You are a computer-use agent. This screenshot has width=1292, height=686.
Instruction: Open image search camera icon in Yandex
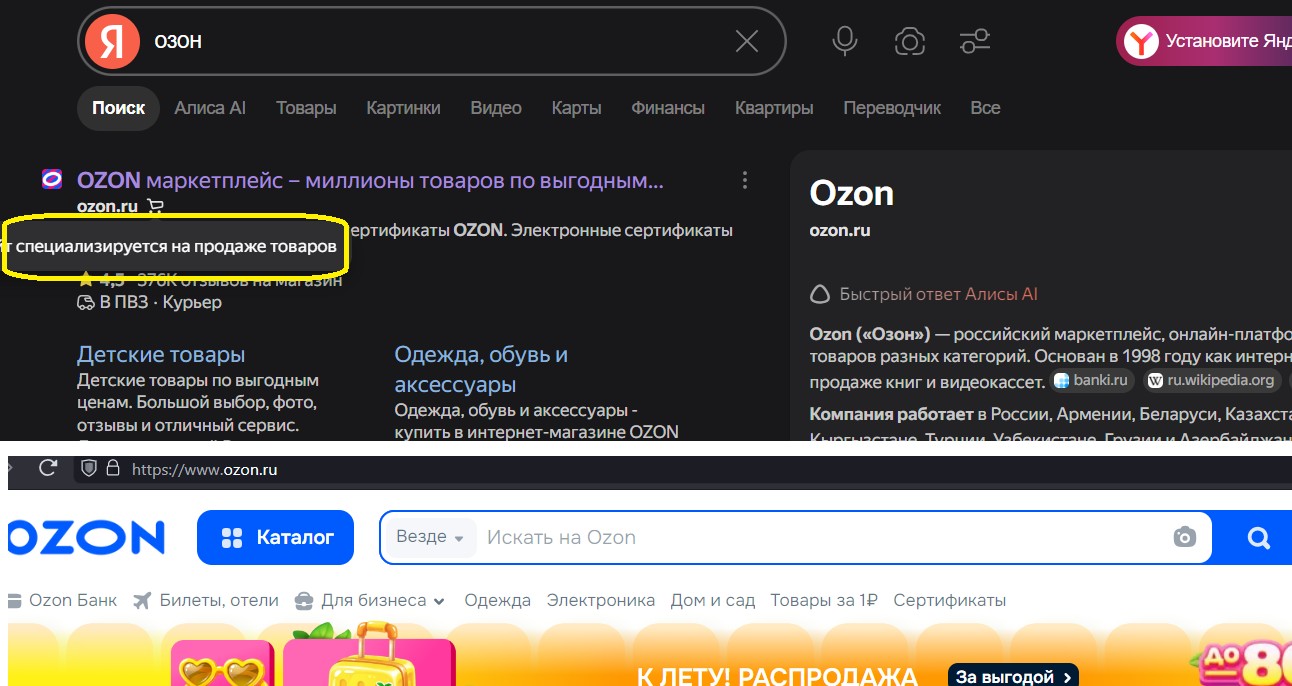point(909,41)
